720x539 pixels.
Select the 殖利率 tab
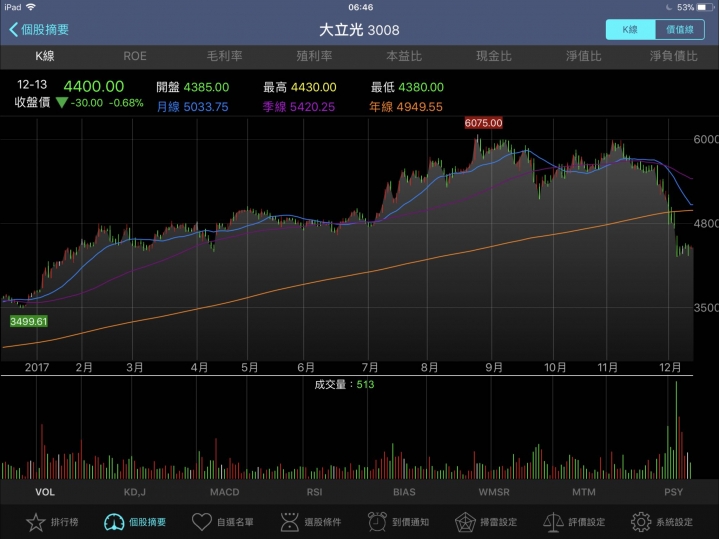(314, 56)
